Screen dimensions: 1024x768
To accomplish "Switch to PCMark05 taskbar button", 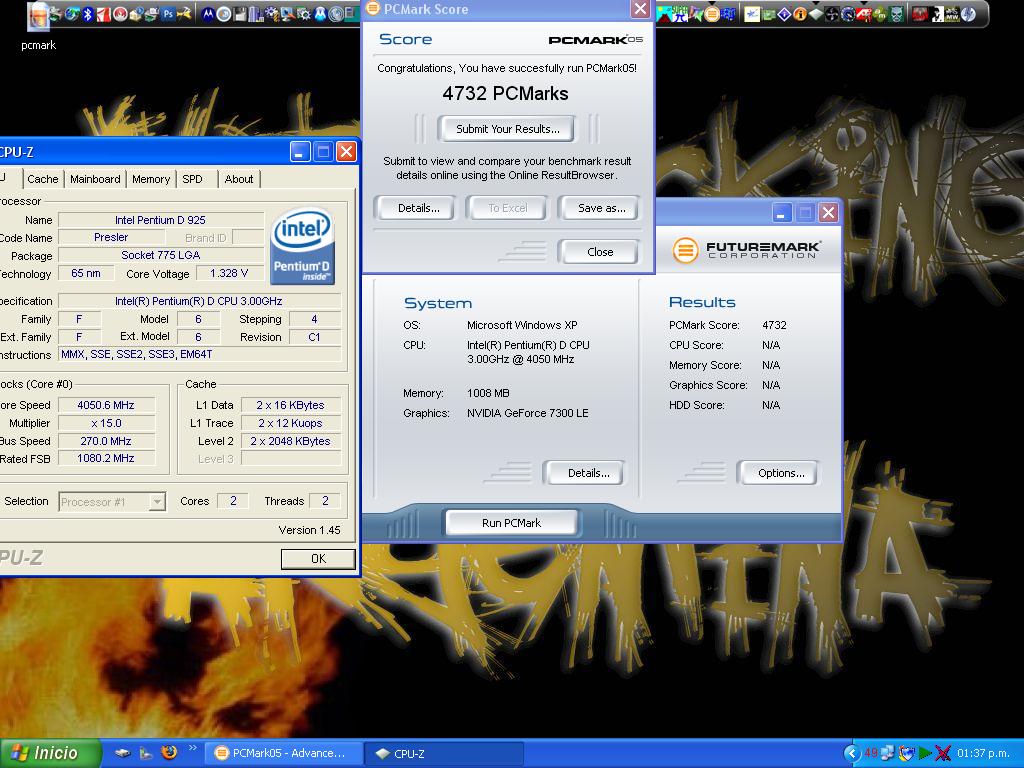I will click(282, 753).
